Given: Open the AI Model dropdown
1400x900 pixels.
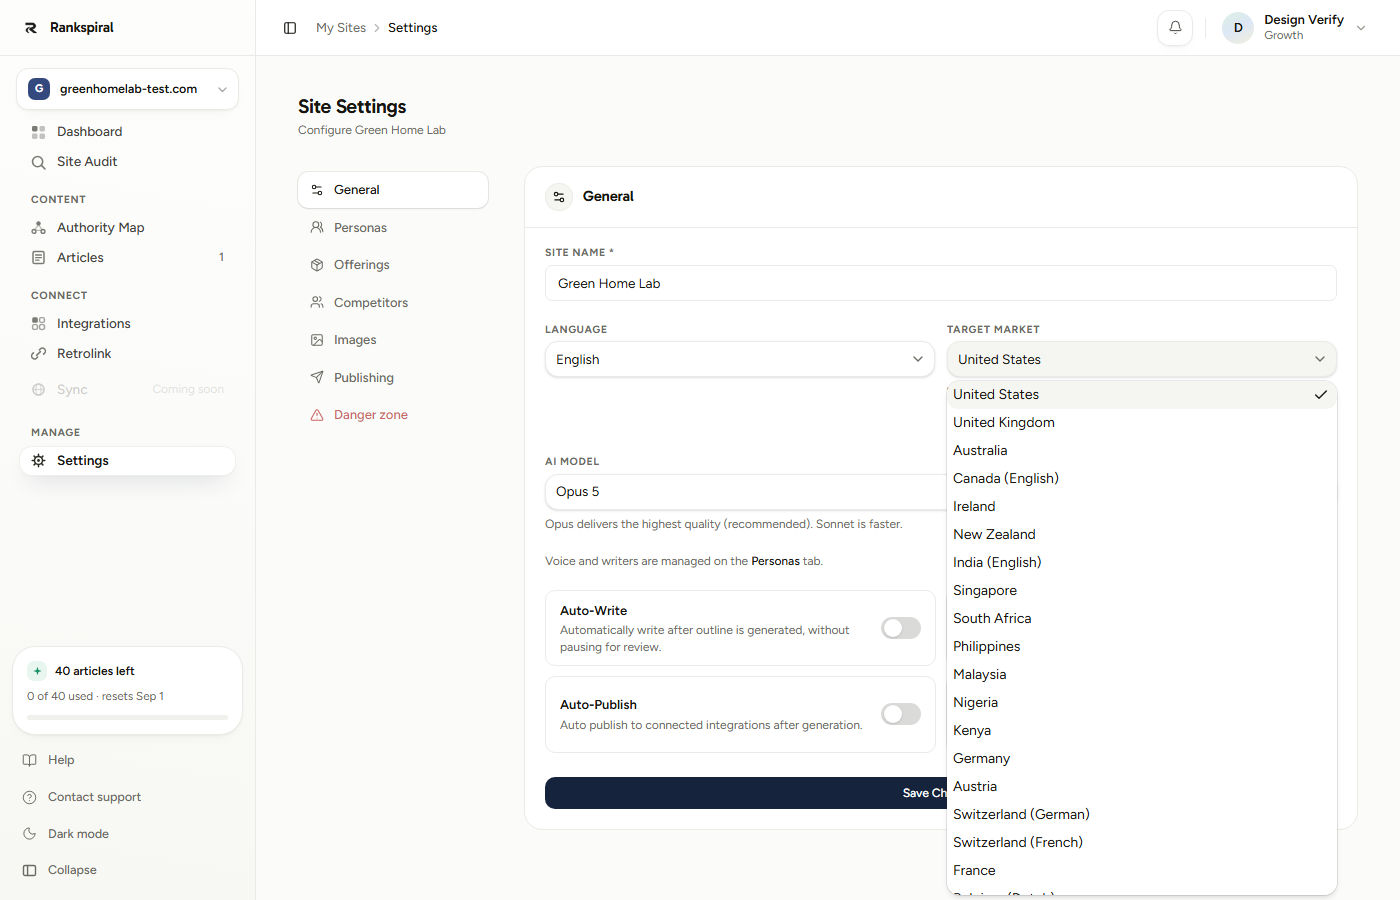Looking at the screenshot, I should [x=745, y=492].
